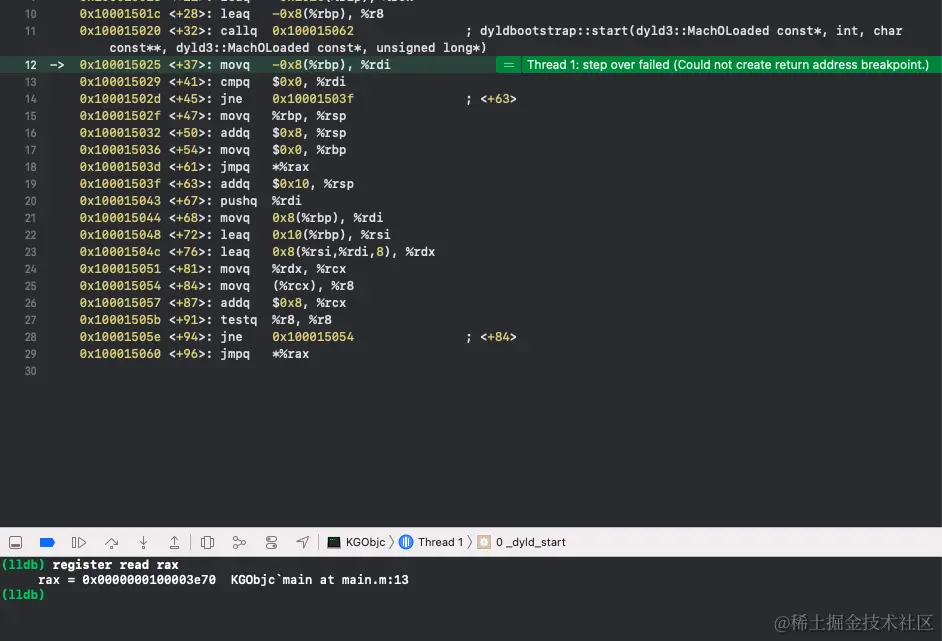Open the Simulate Location arrow menu
Viewport: 942px width, 641px height.
pyautogui.click(x=303, y=542)
